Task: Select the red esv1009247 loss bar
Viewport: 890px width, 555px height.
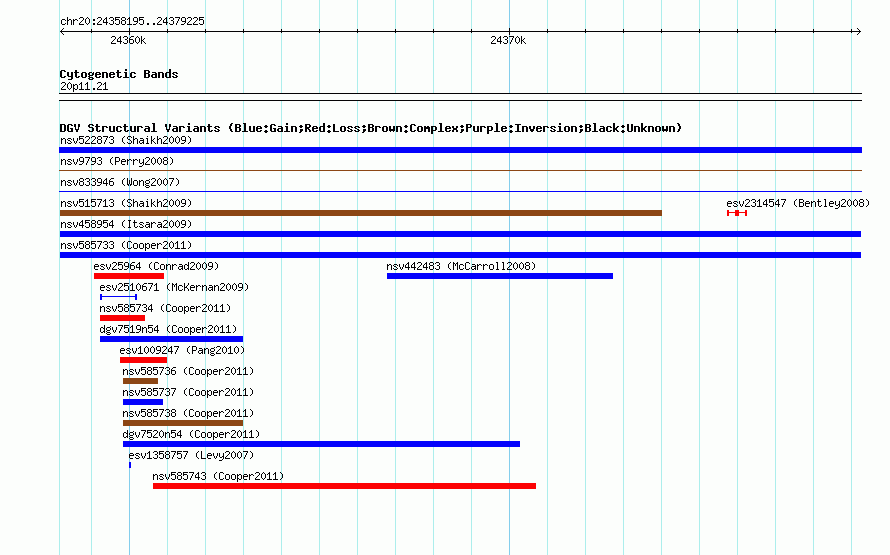Action: (144, 360)
